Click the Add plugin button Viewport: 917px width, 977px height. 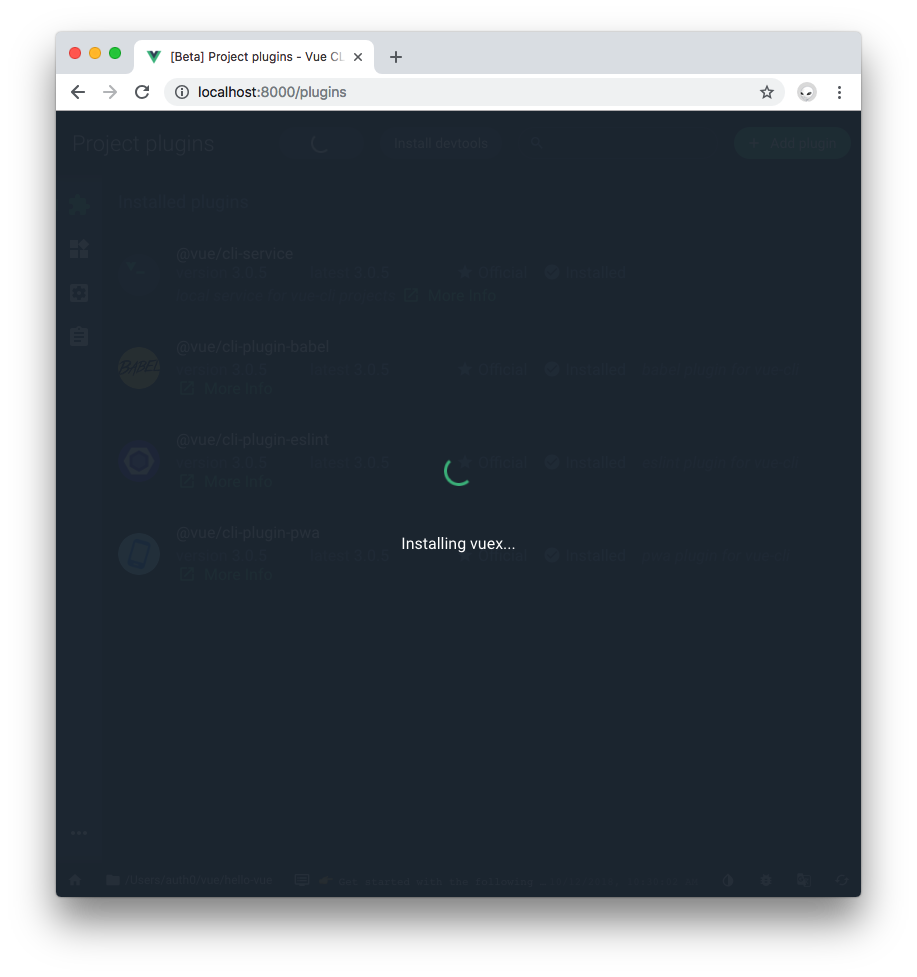pyautogui.click(x=792, y=143)
